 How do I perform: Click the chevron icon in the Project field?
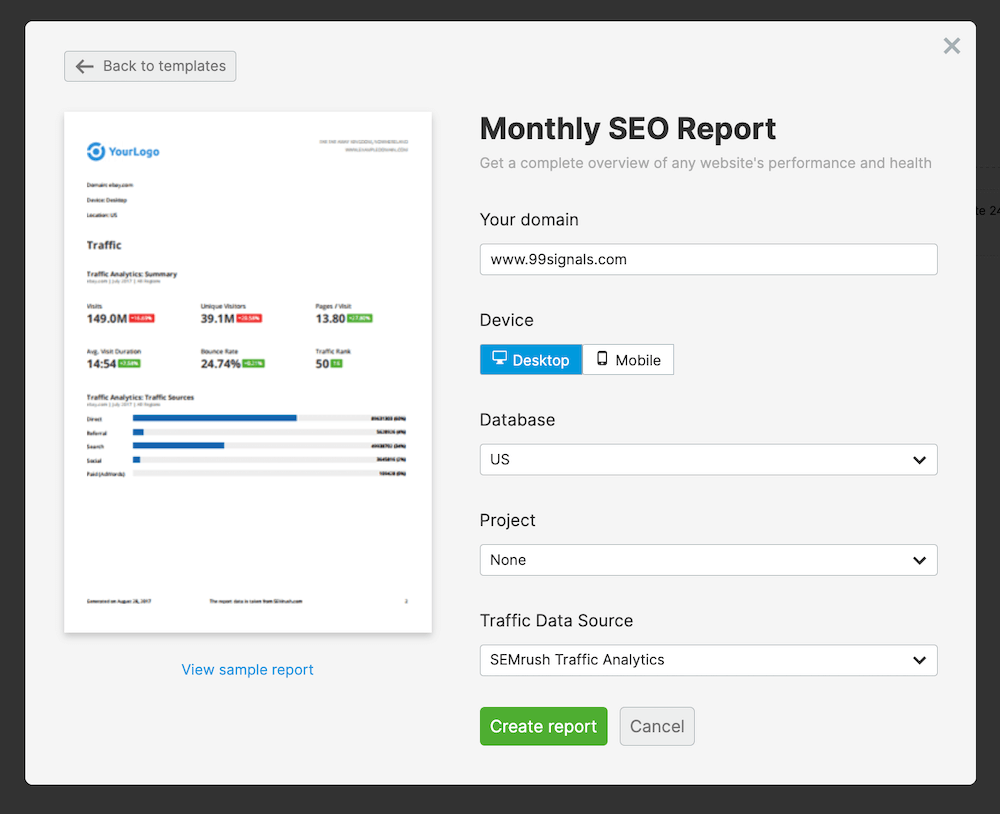pyautogui.click(x=919, y=560)
